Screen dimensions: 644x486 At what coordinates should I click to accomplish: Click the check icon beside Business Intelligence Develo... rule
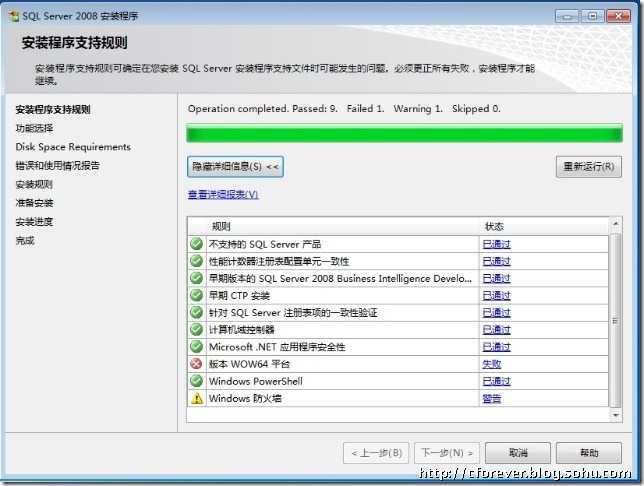(197, 278)
